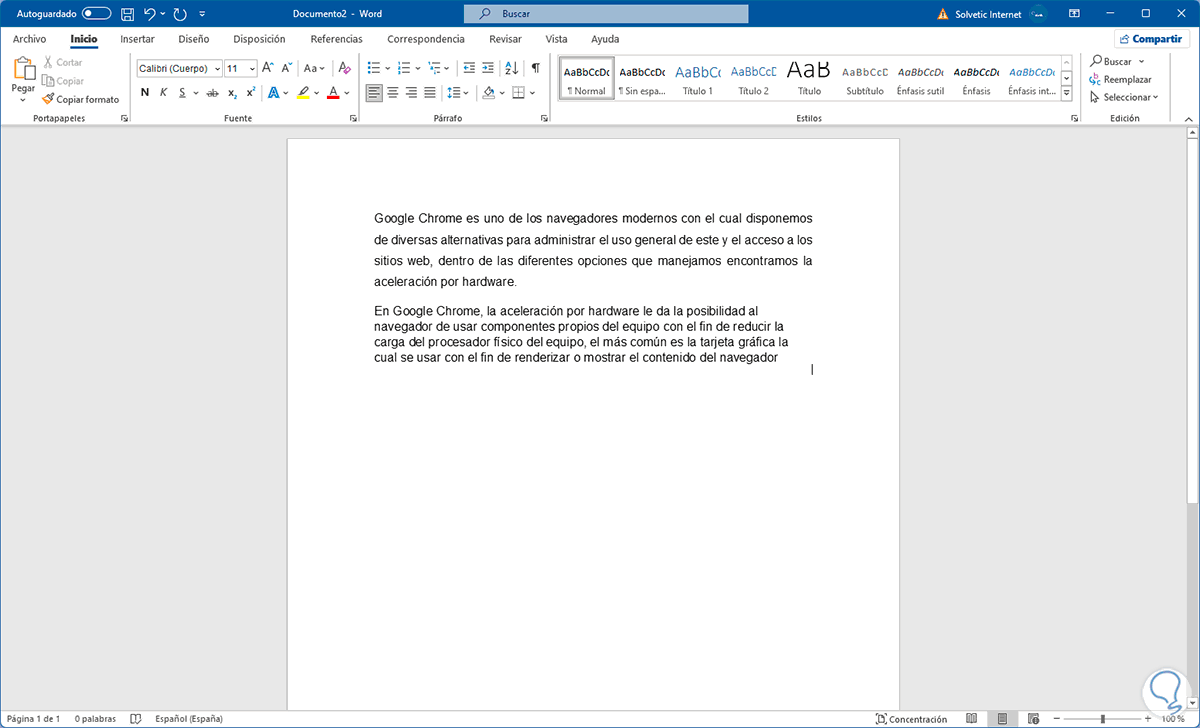
Task: Open the borders dropdown arrow
Action: pyautogui.click(x=533, y=92)
